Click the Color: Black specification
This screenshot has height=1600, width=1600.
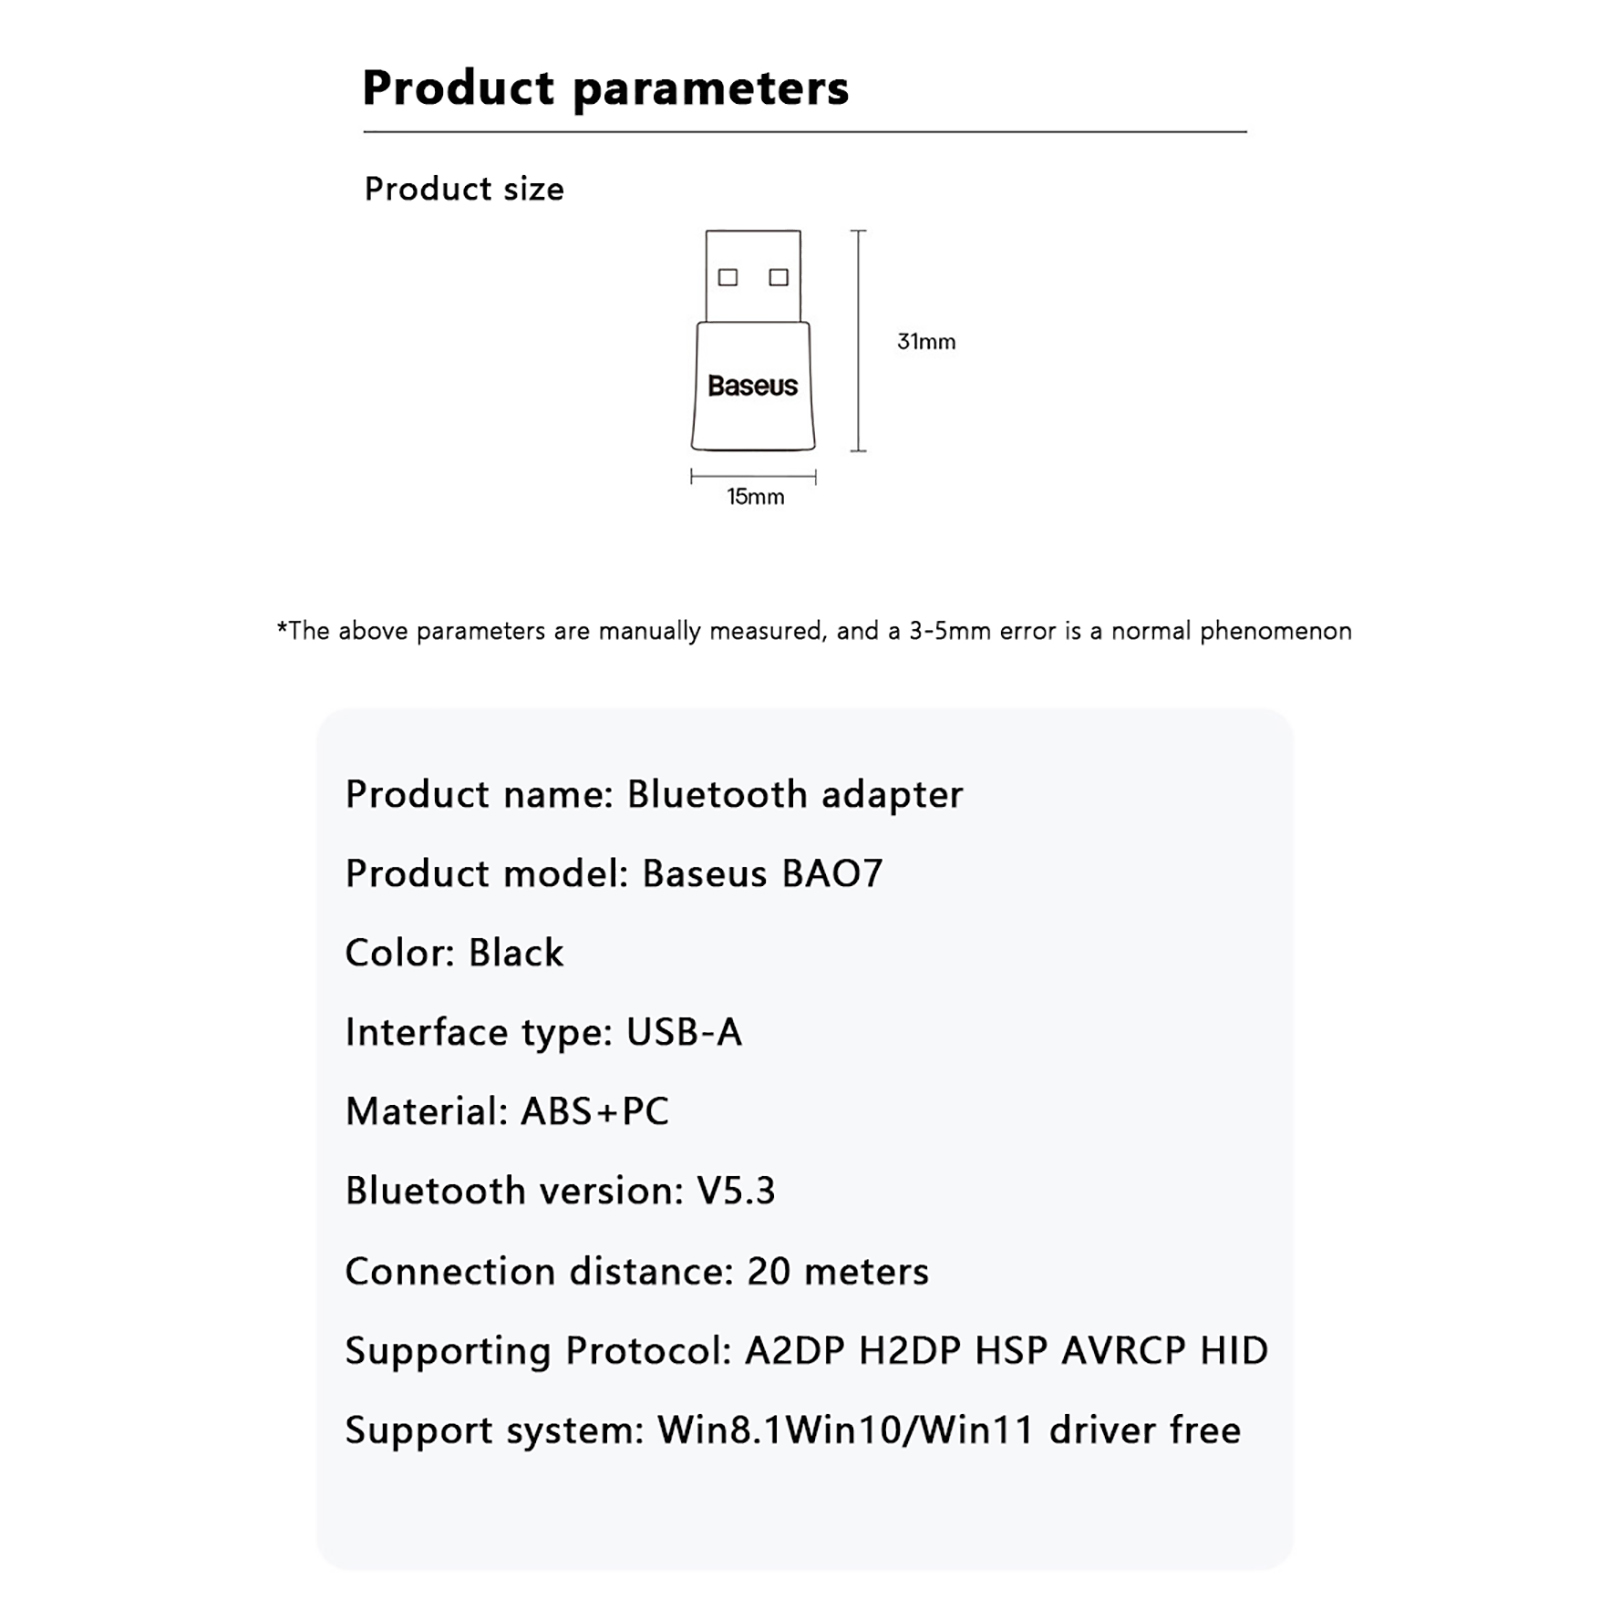[454, 953]
